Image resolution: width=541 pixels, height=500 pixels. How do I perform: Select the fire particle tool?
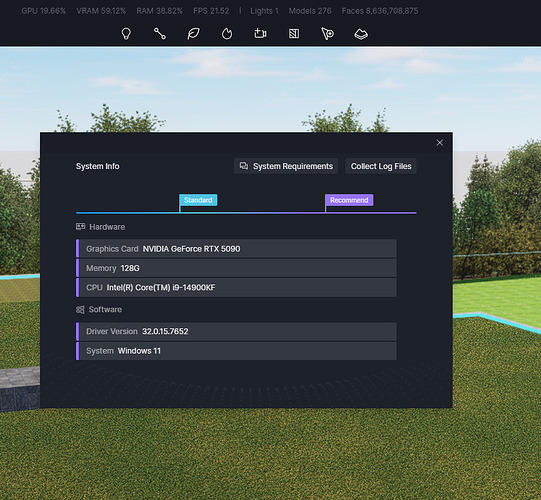point(227,34)
